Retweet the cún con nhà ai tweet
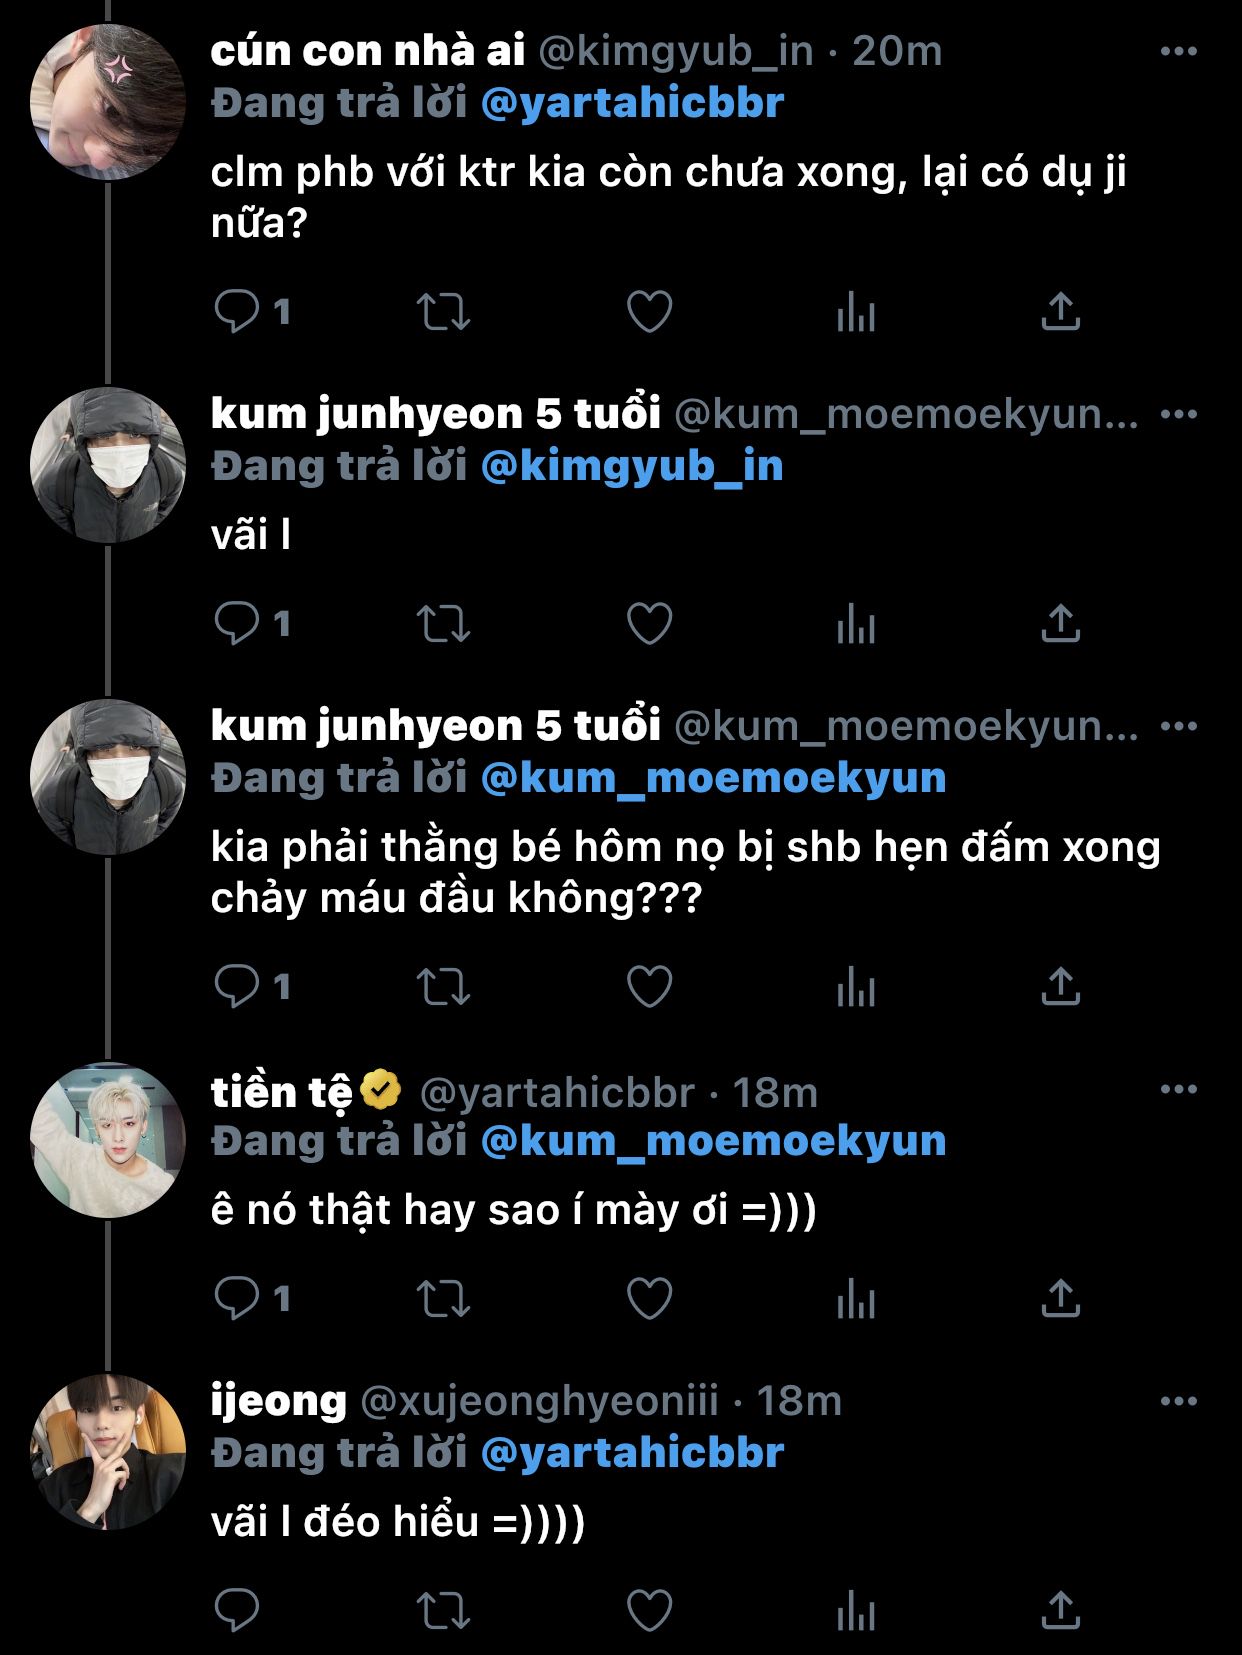The width and height of the screenshot is (1242, 1655). 443,312
